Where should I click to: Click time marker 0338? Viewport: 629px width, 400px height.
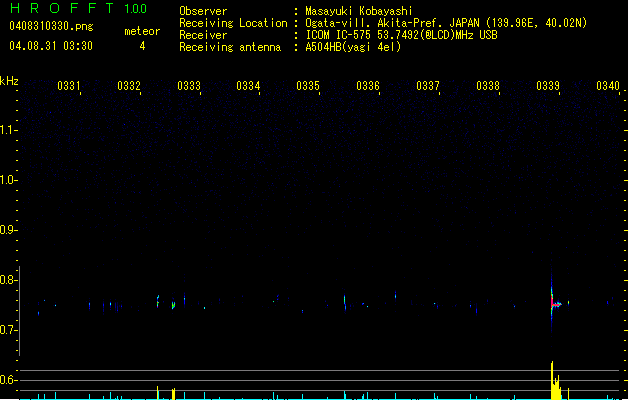488,86
